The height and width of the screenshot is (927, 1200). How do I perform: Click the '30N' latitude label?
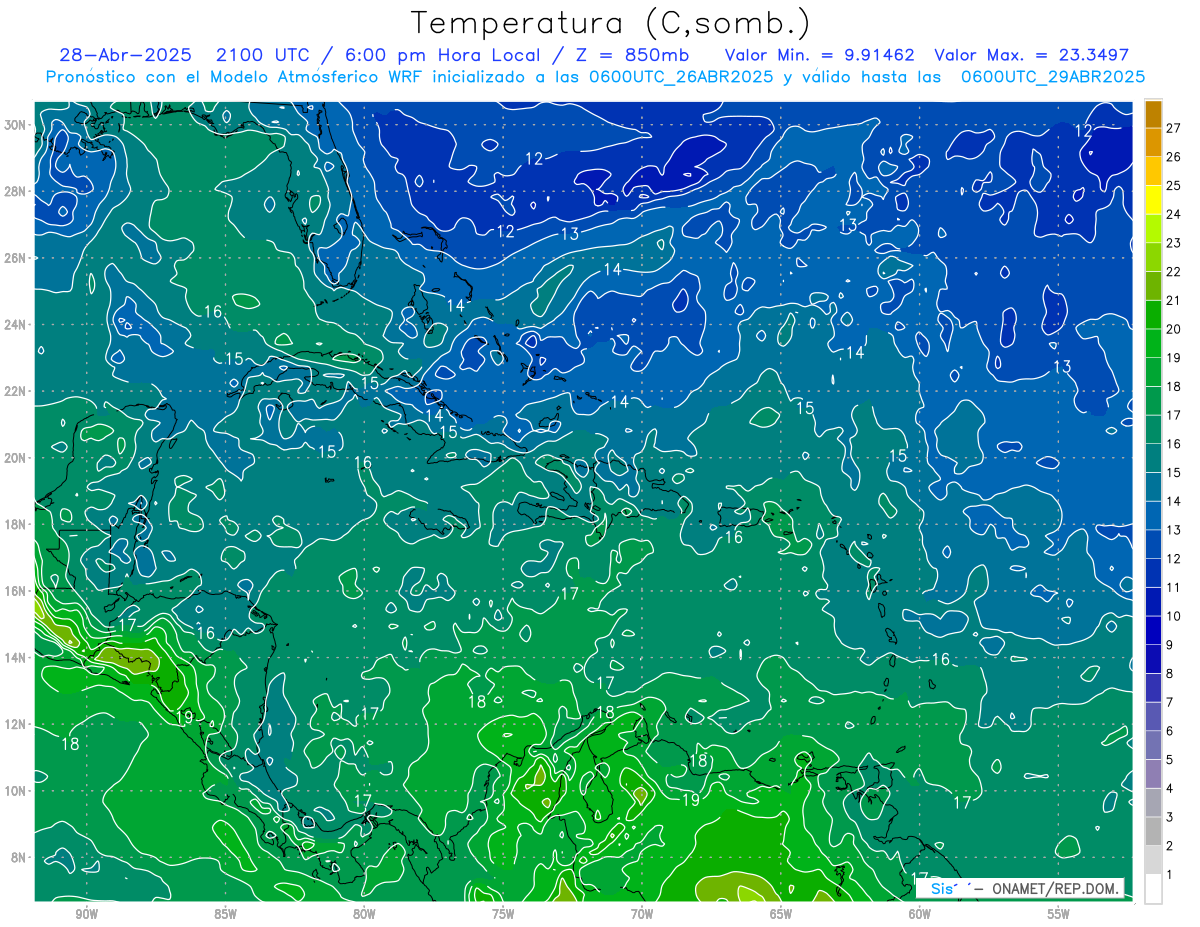[17, 125]
